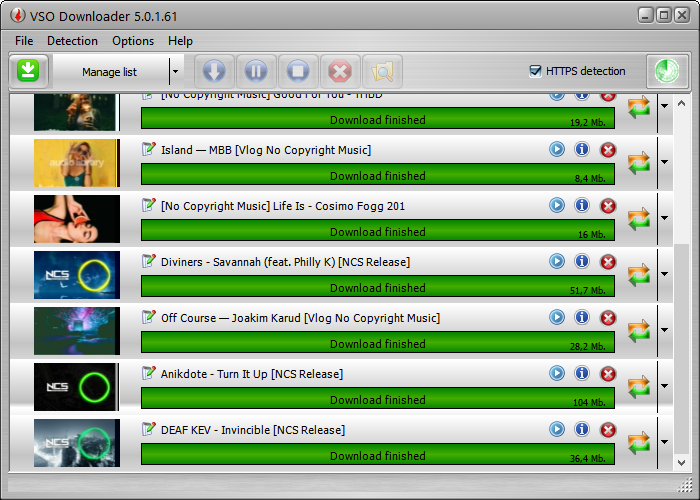Screen dimensions: 700x500
Task: Remove DEAF KEV - Invincible entry
Action: pos(608,430)
